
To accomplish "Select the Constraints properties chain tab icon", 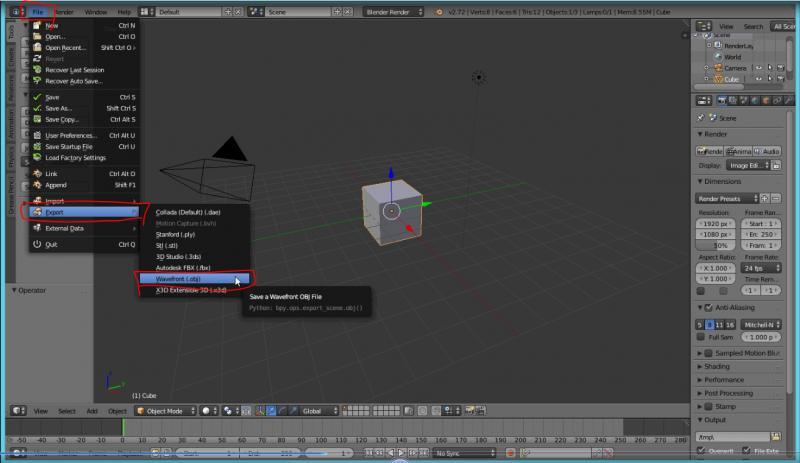I will pyautogui.click(x=777, y=101).
